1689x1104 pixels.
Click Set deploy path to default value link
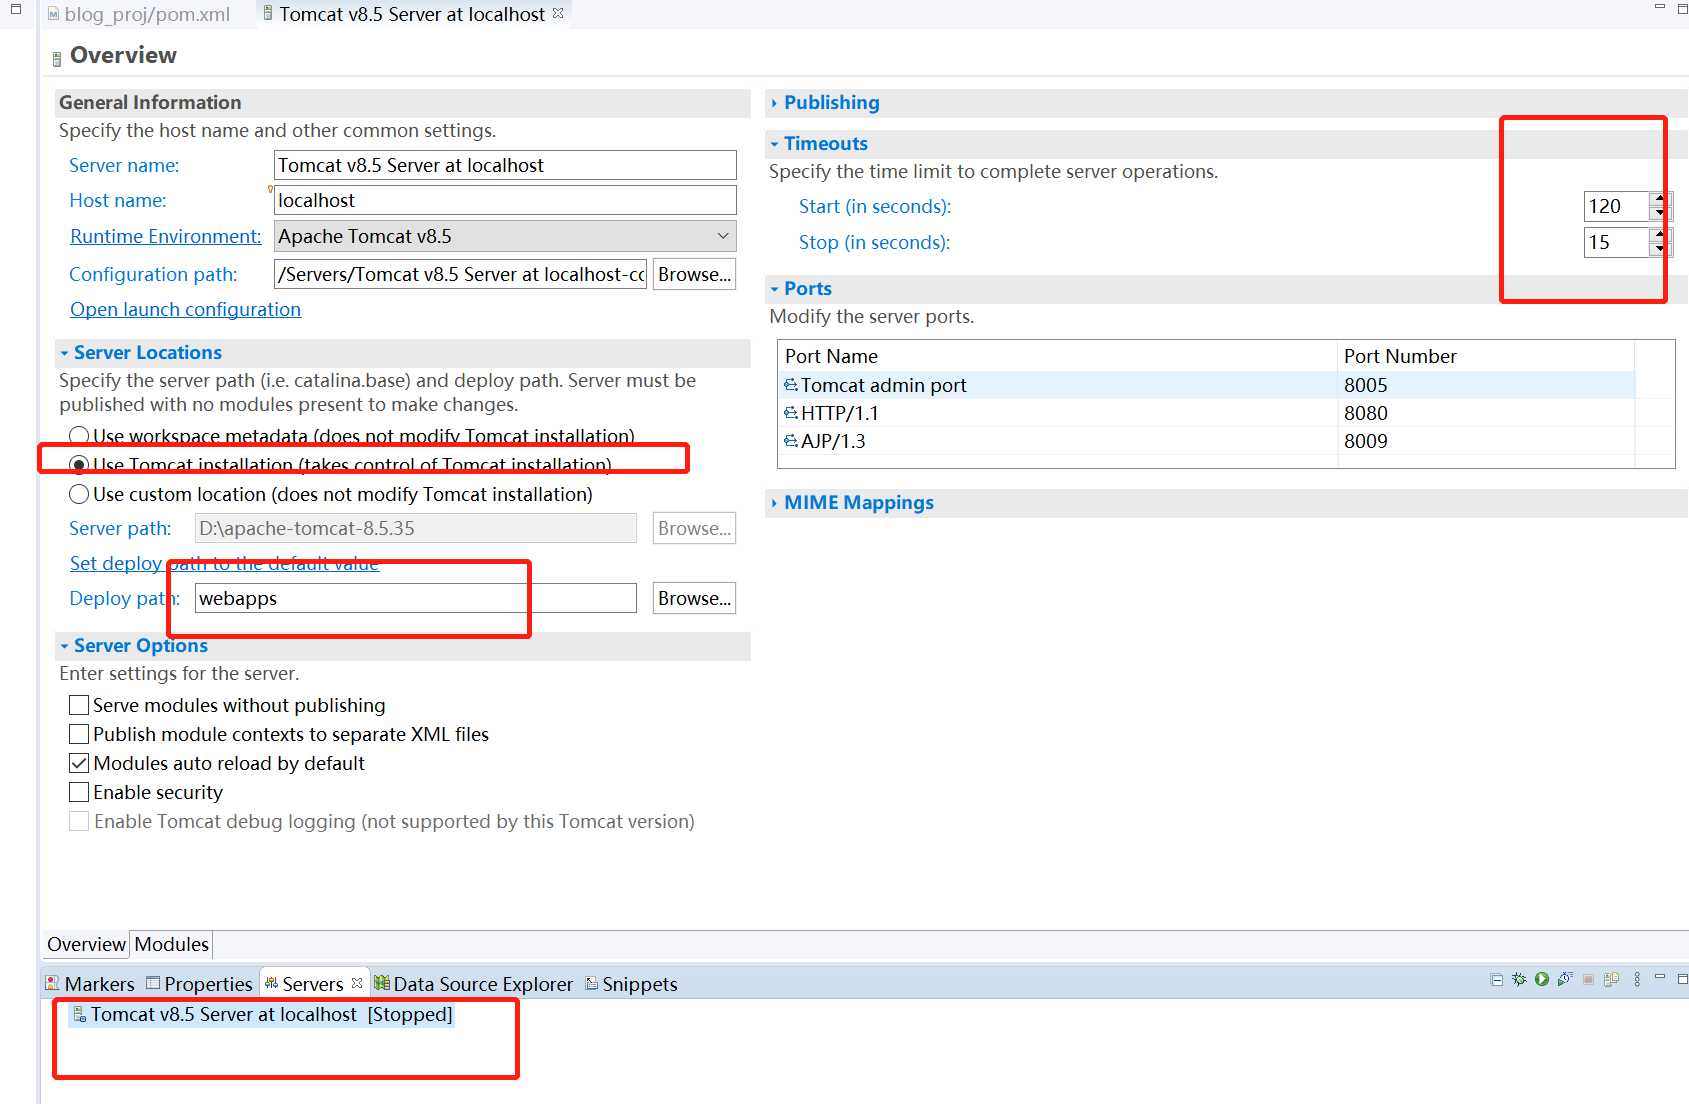tap(224, 563)
